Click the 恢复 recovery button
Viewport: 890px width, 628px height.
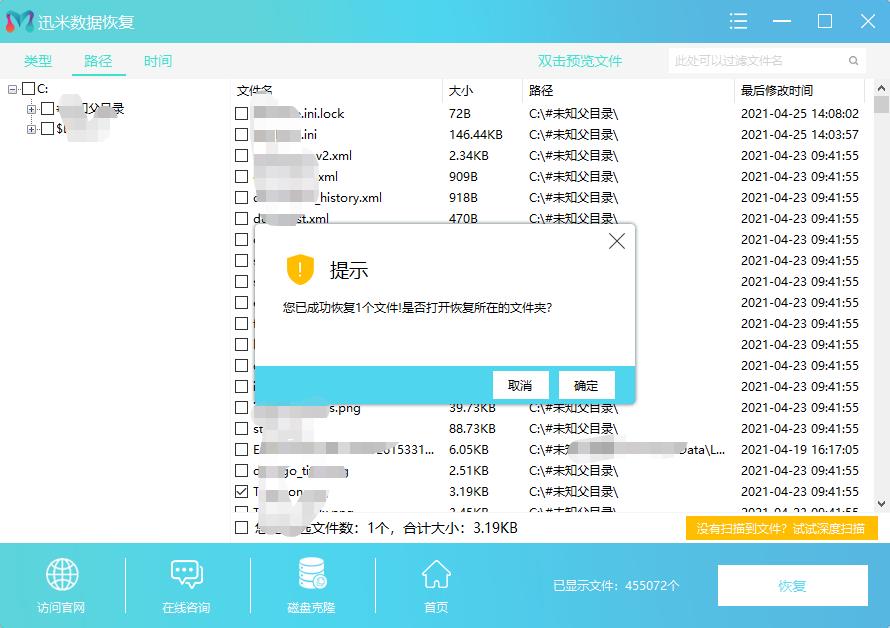(x=793, y=586)
